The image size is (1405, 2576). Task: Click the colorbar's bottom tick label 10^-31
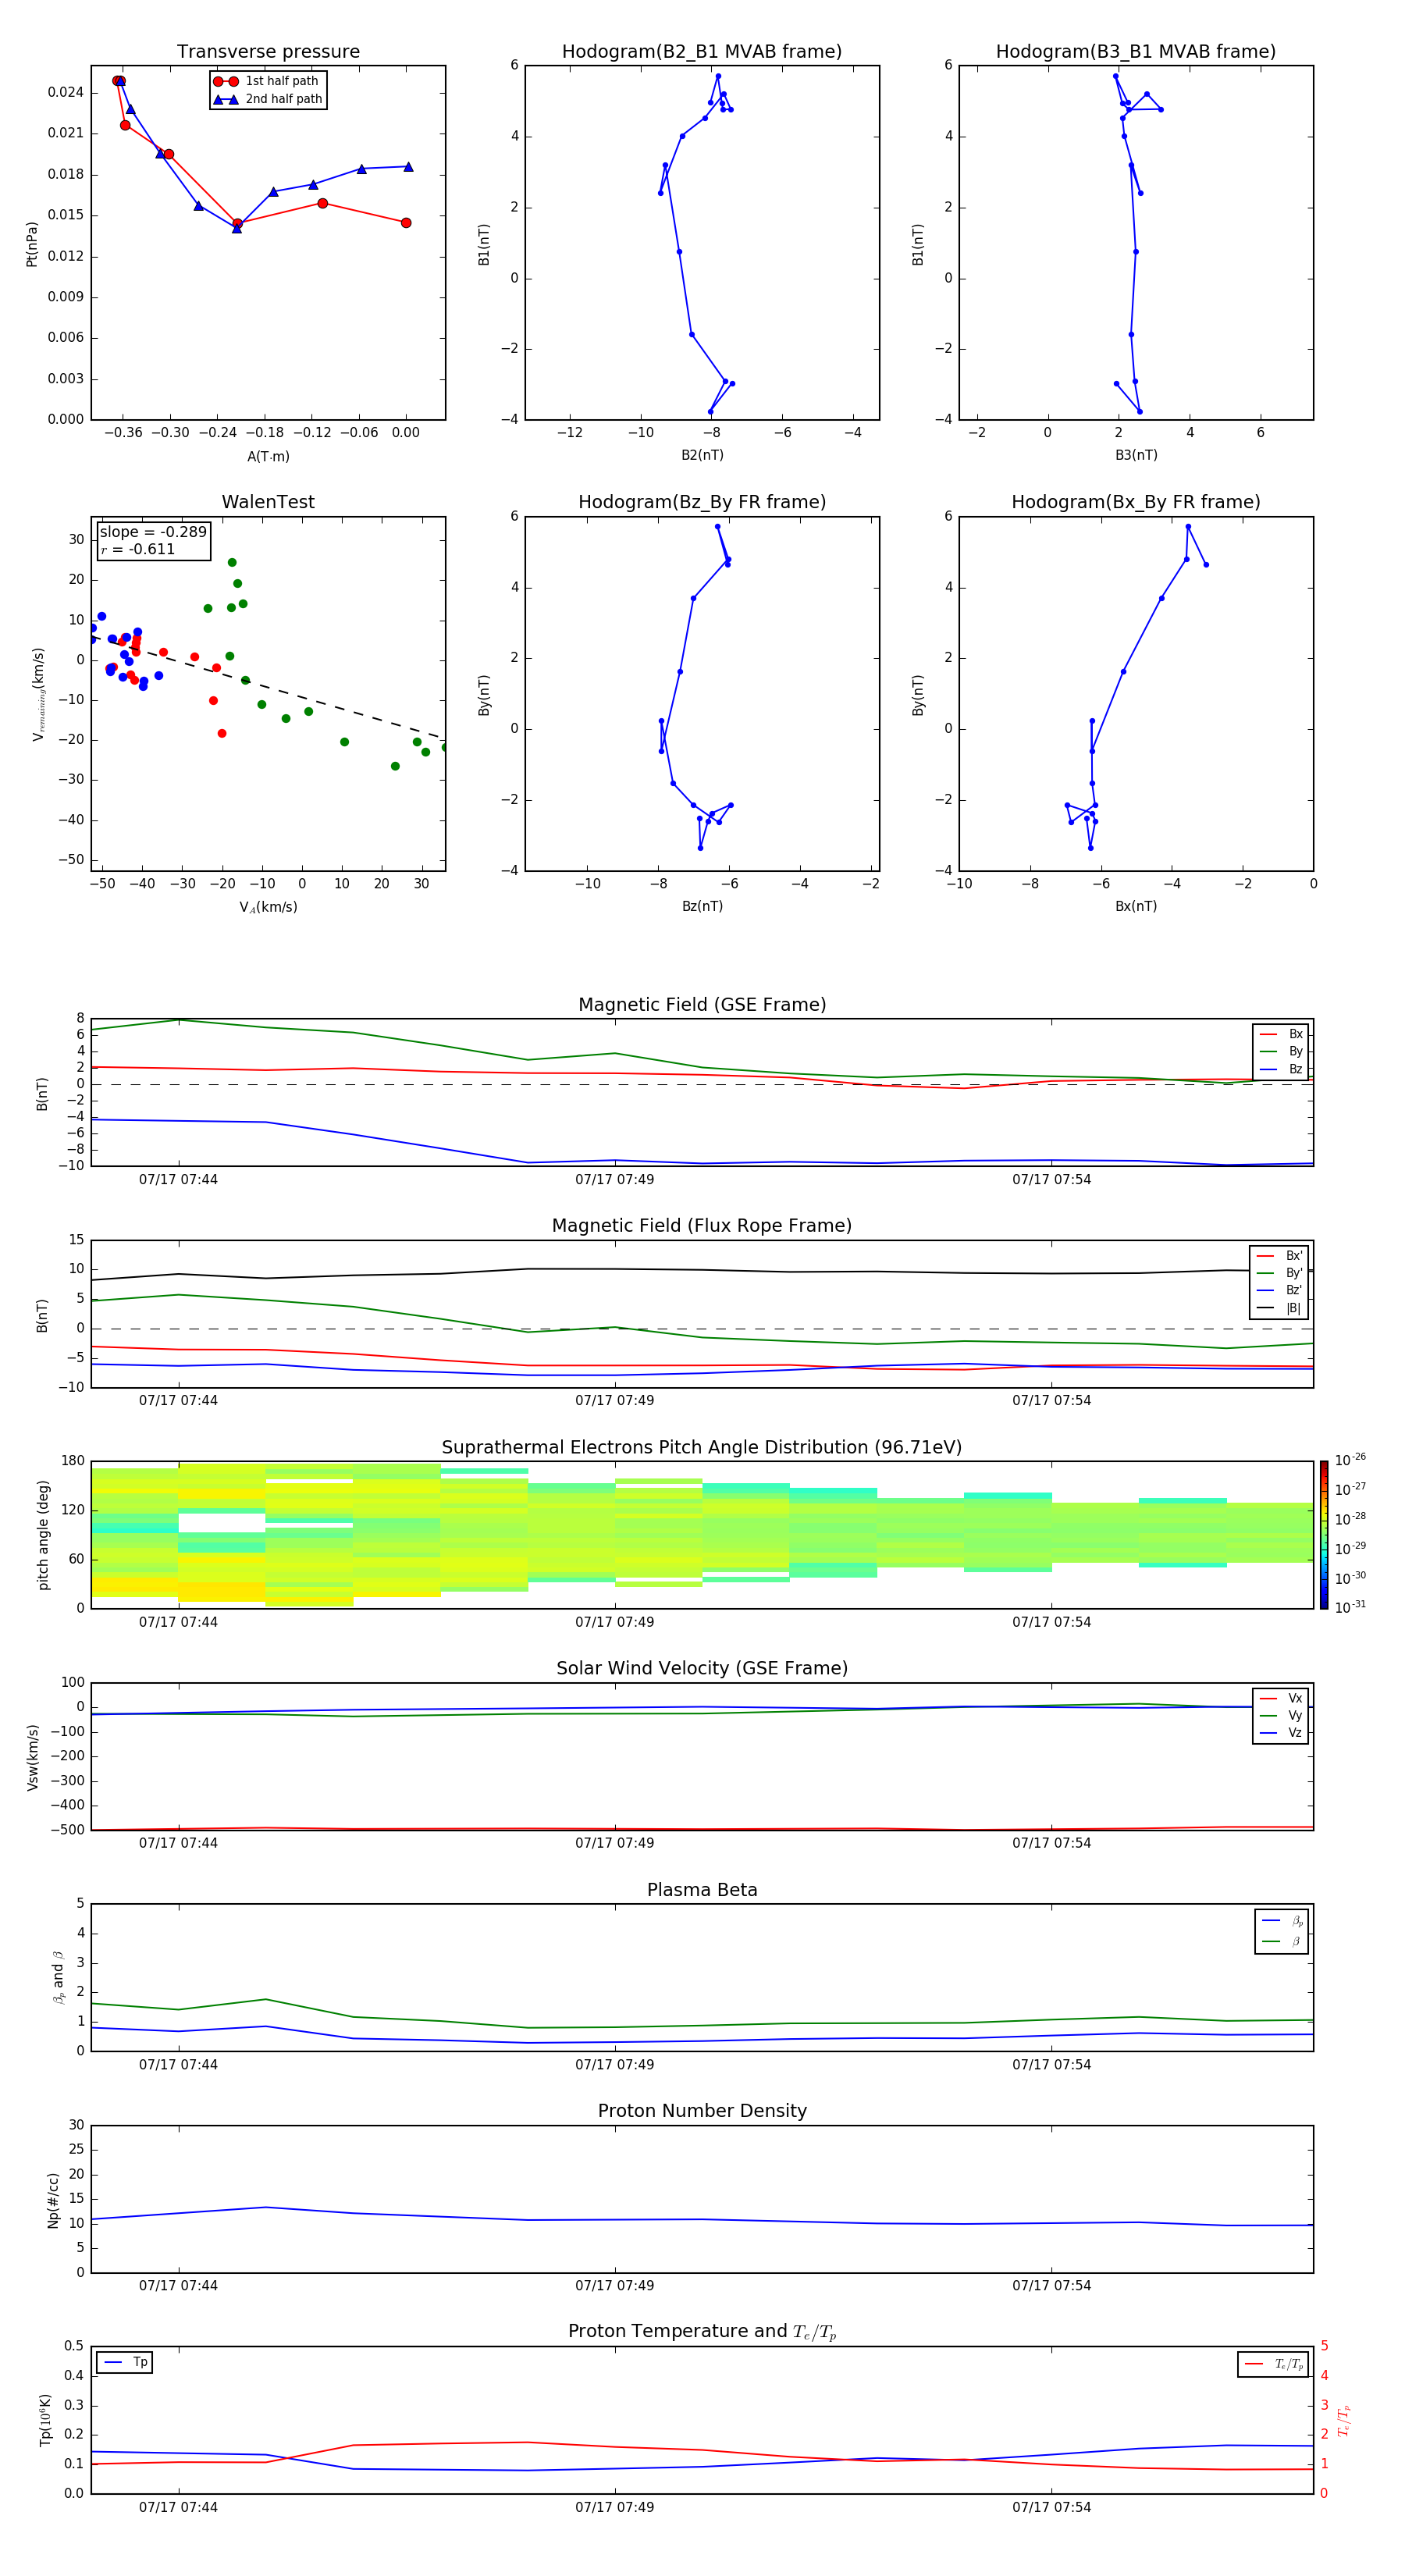pyautogui.click(x=1350, y=1607)
